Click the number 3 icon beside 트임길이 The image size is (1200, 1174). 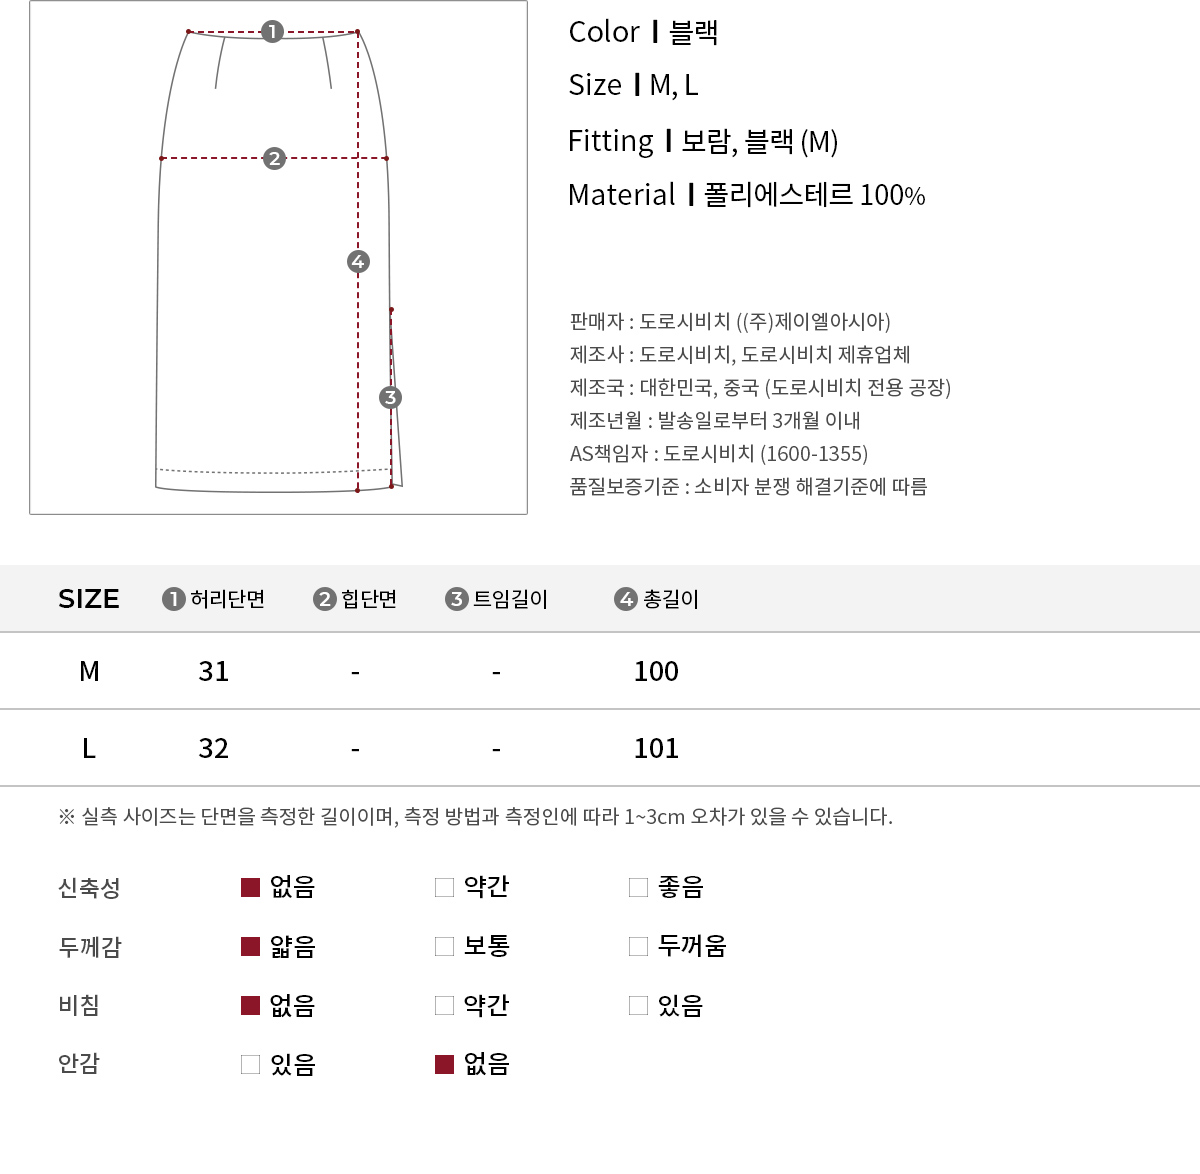click(x=456, y=599)
